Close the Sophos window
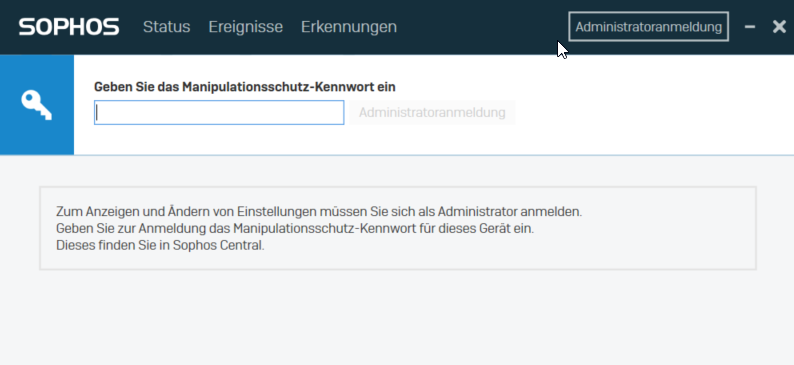 click(x=779, y=27)
